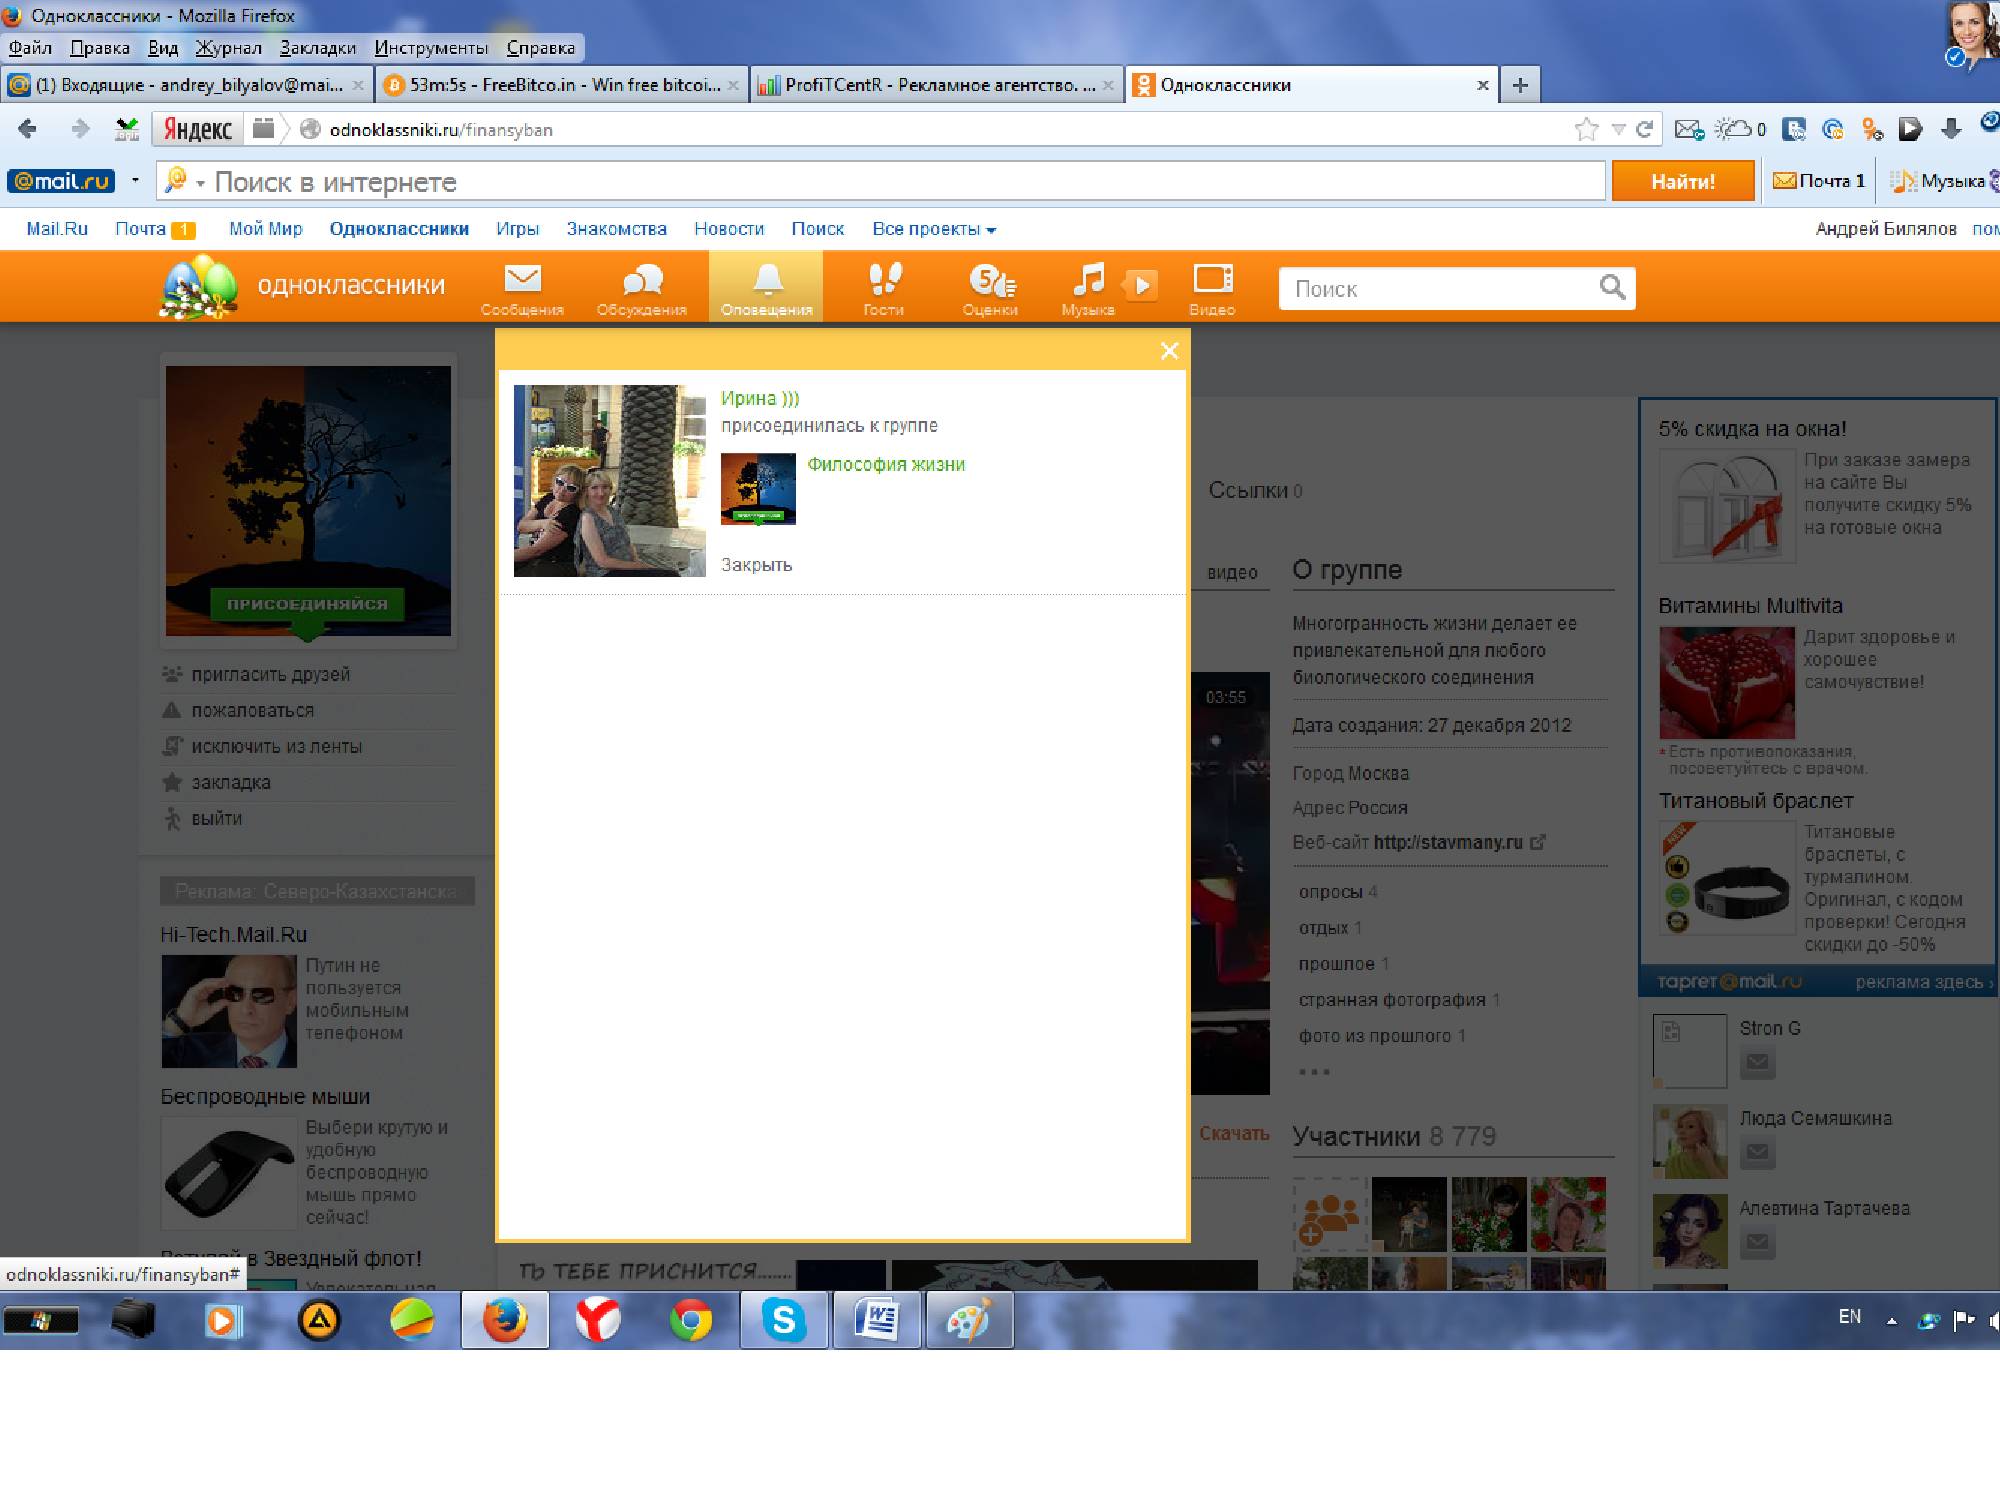
Task: Open Yandex browser from the taskbar
Action: (598, 1320)
